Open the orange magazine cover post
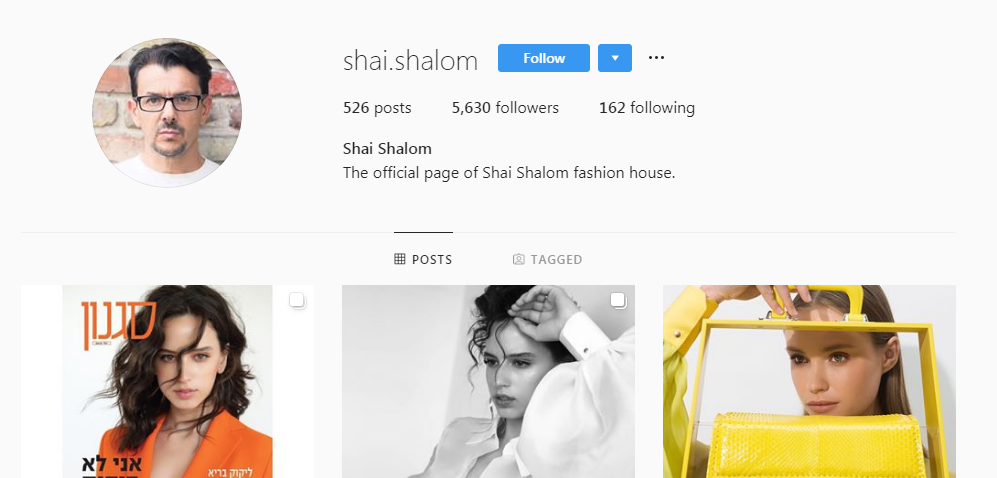 pyautogui.click(x=167, y=381)
